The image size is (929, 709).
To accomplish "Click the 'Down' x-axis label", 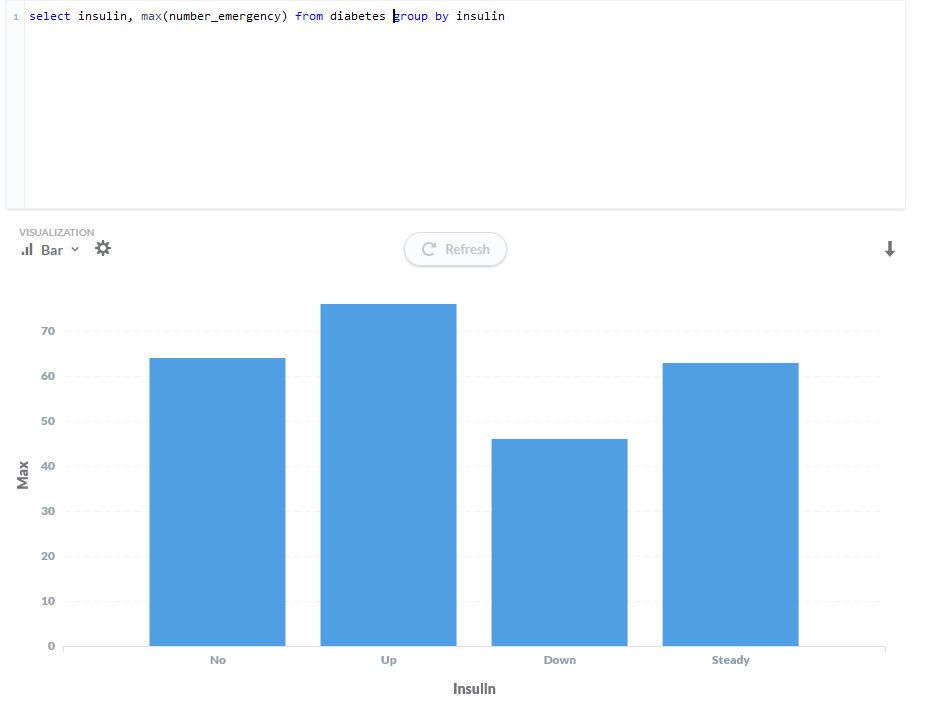I will pyautogui.click(x=559, y=660).
